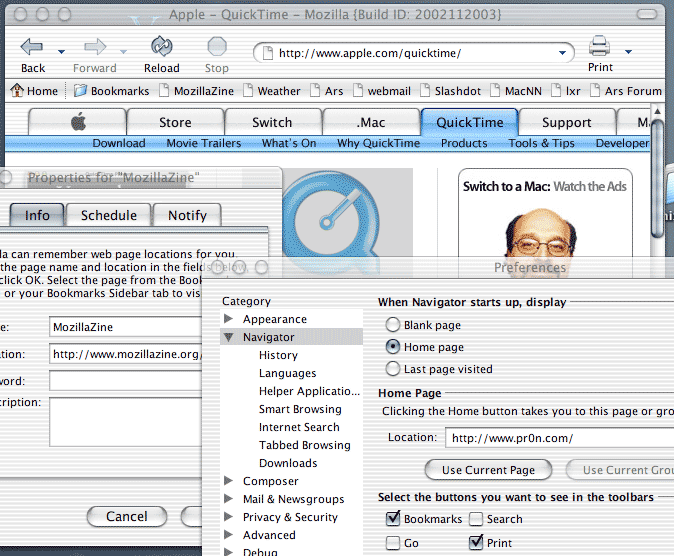
Task: Click the Home house icon
Action: coord(17,90)
